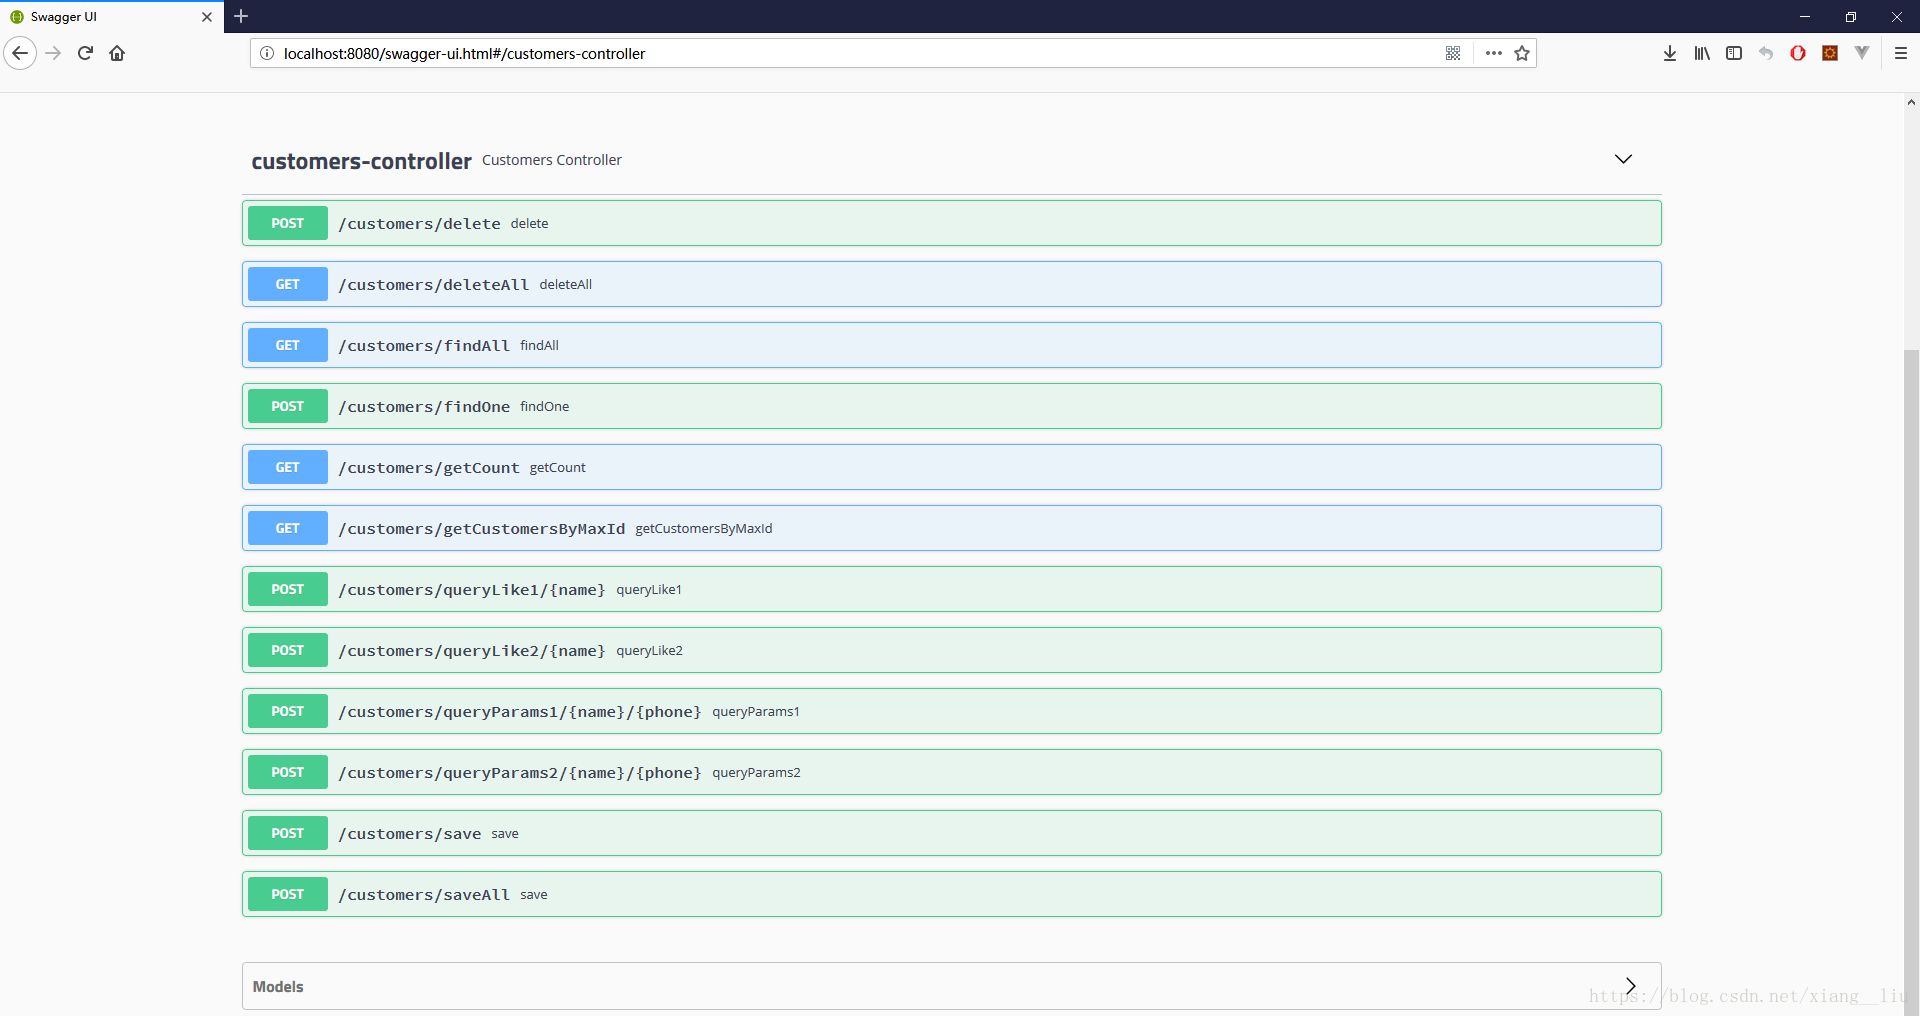This screenshot has height=1016, width=1920.
Task: Click the orange square extension icon
Action: (1830, 53)
